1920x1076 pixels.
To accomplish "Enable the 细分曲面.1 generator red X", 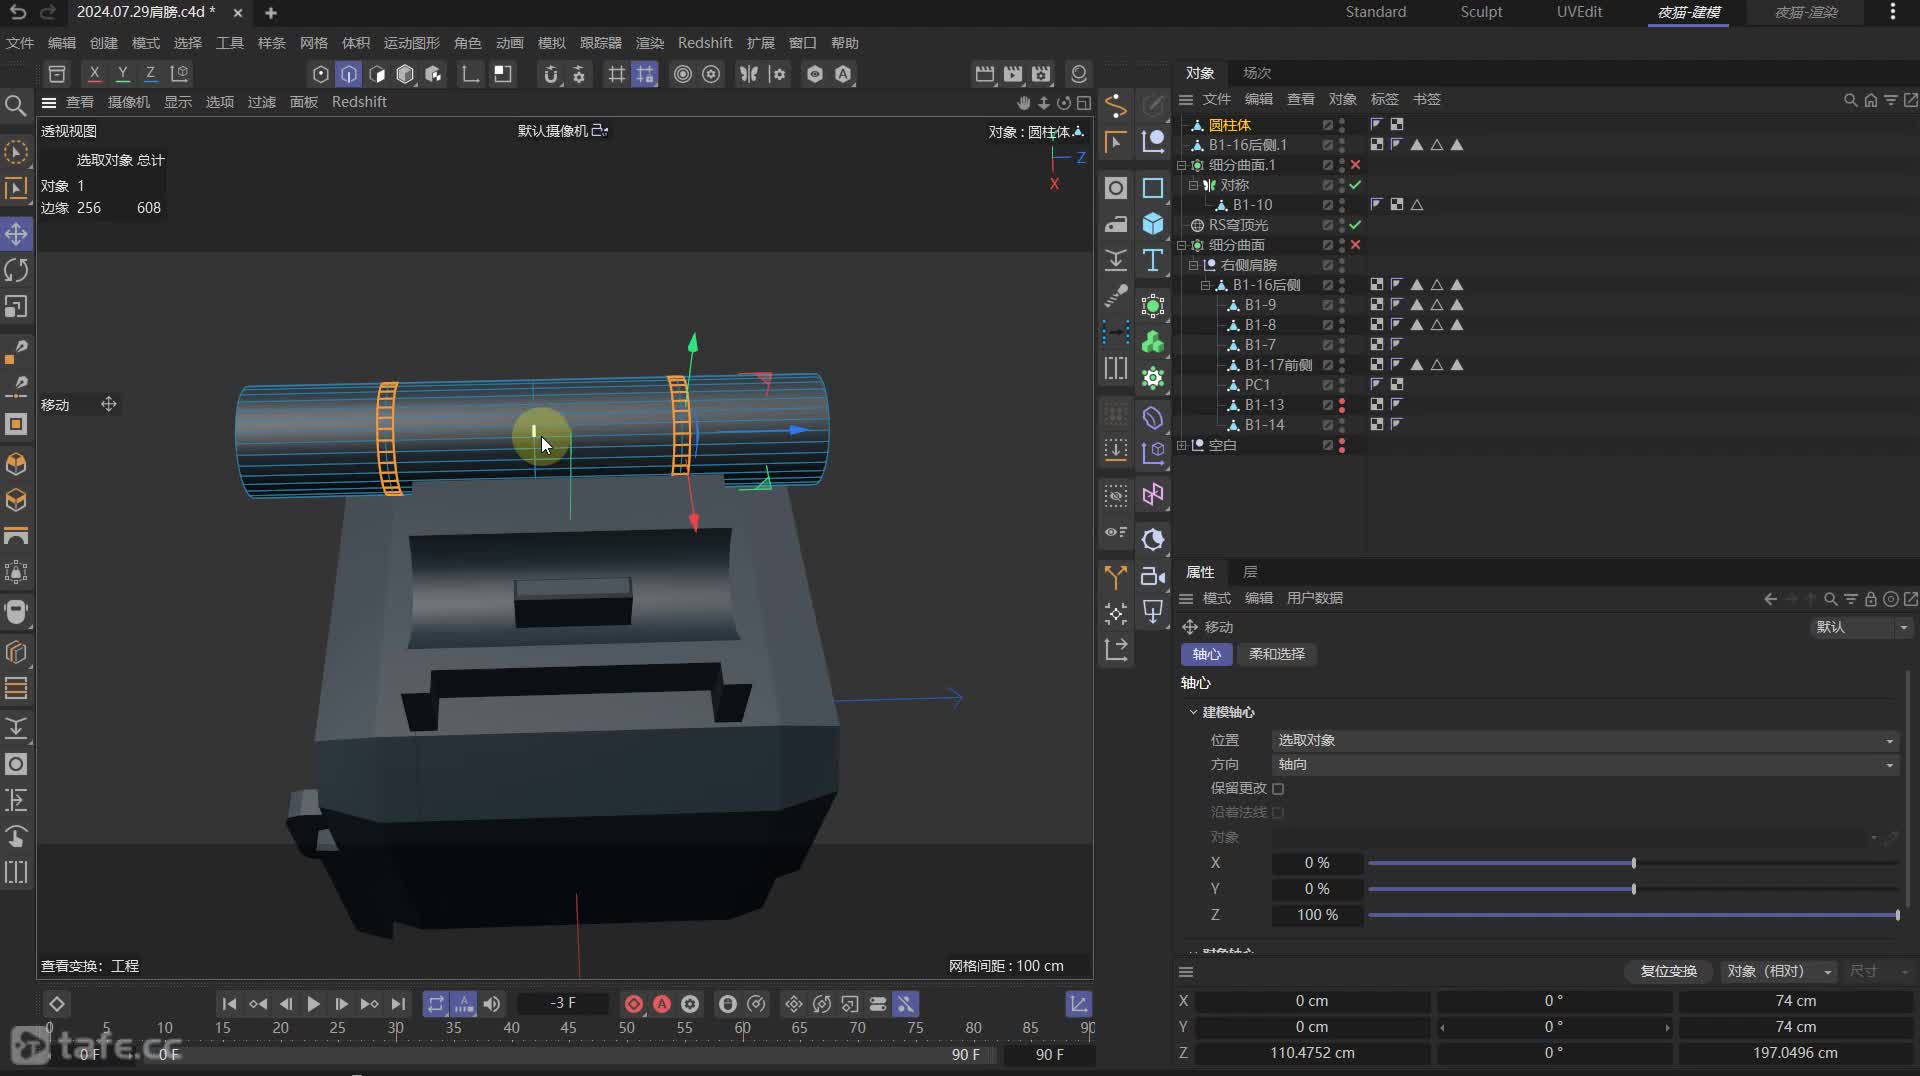I will pos(1355,165).
